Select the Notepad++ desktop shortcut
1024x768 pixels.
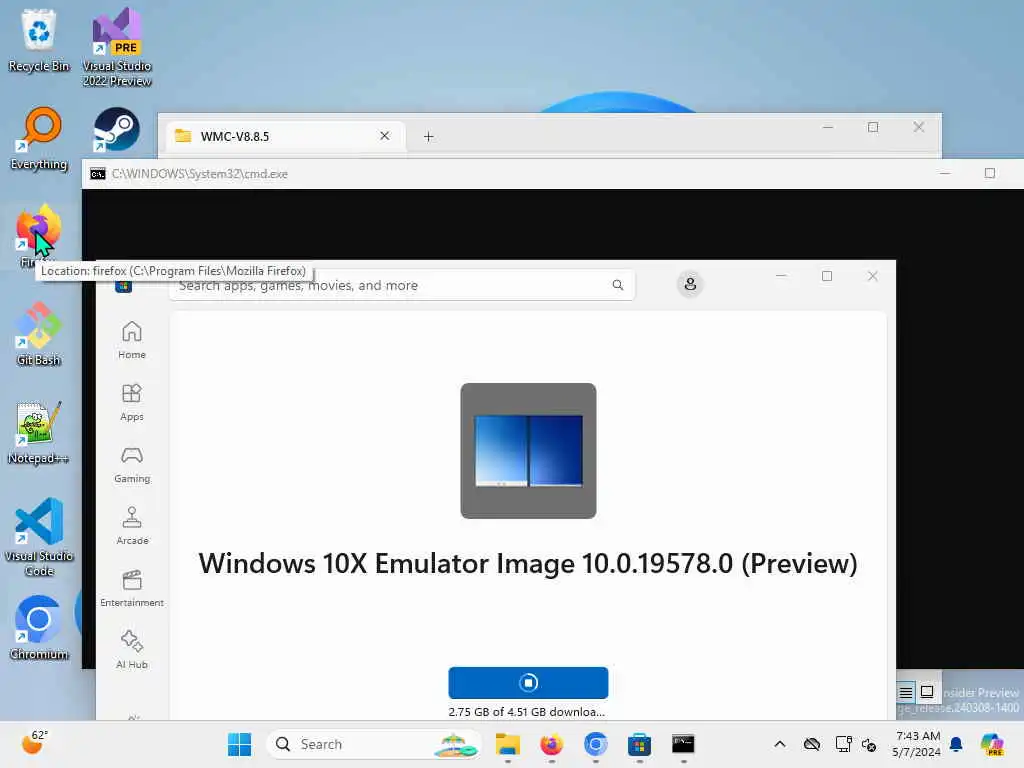pos(39,432)
